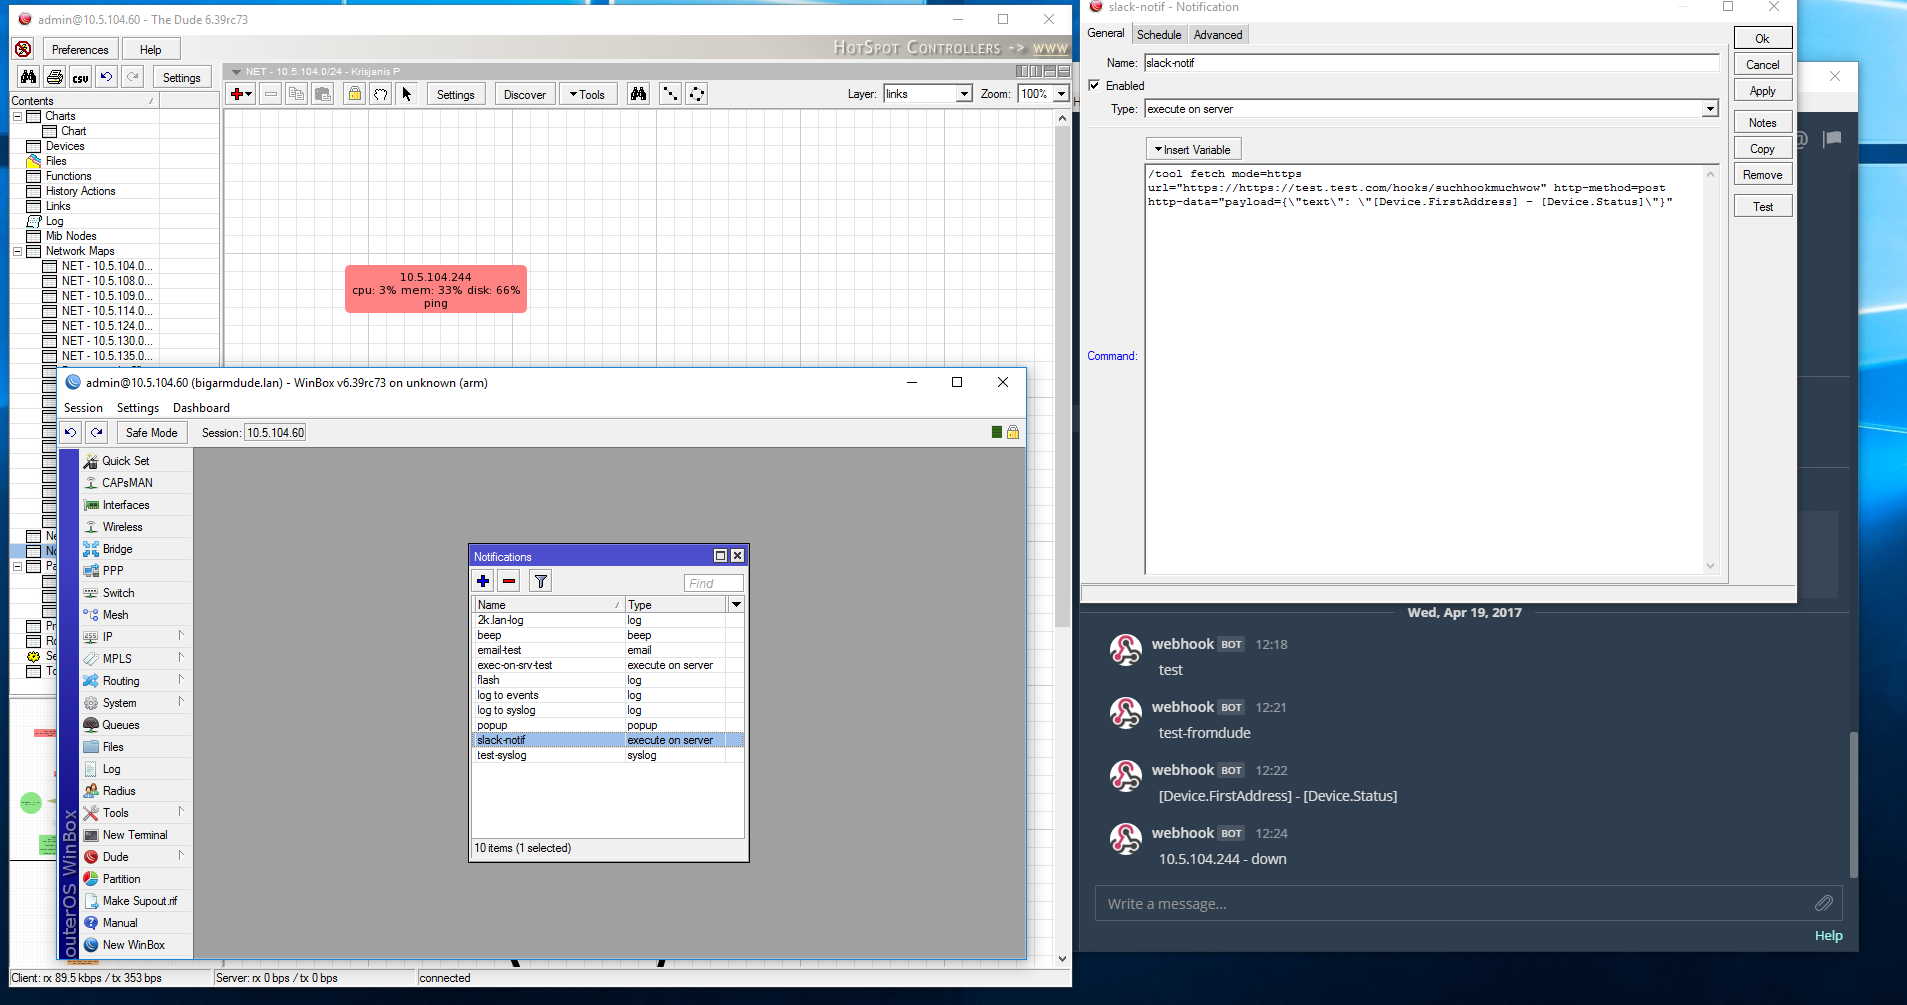Click the red minus remove notification icon
The width and height of the screenshot is (1907, 1005).
(509, 581)
